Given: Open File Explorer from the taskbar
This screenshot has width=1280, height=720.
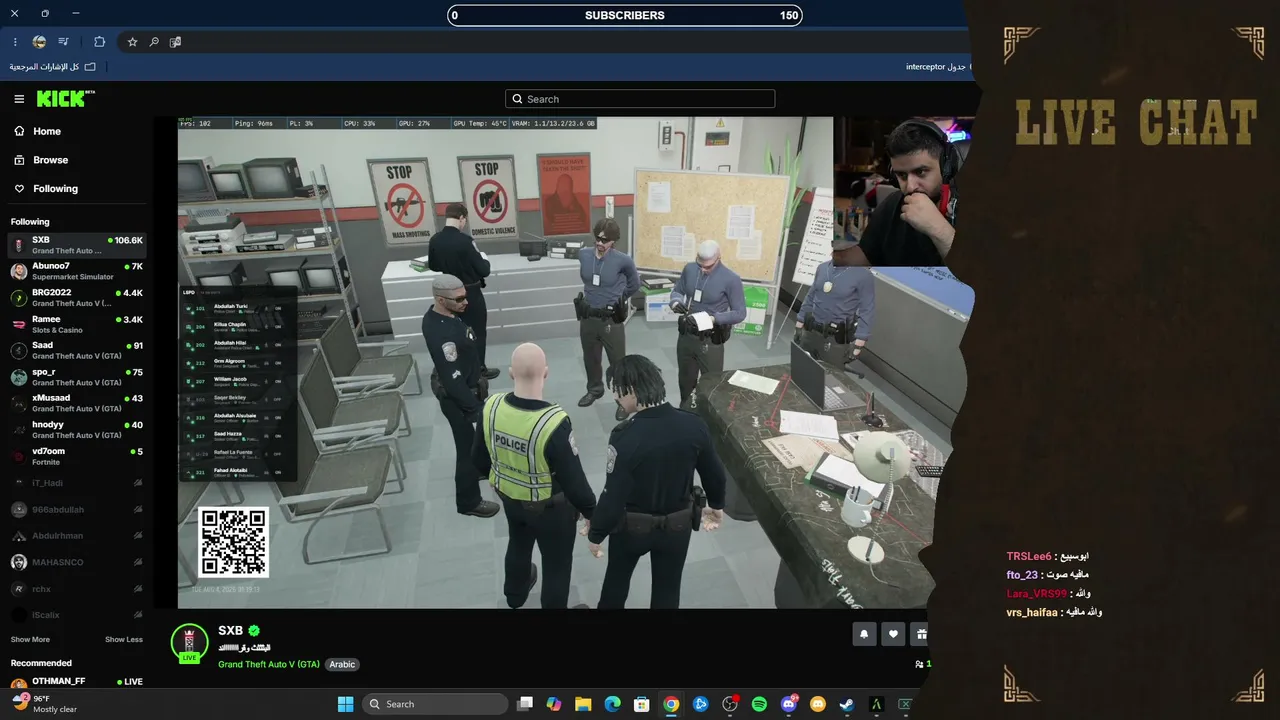Looking at the screenshot, I should pos(583,704).
